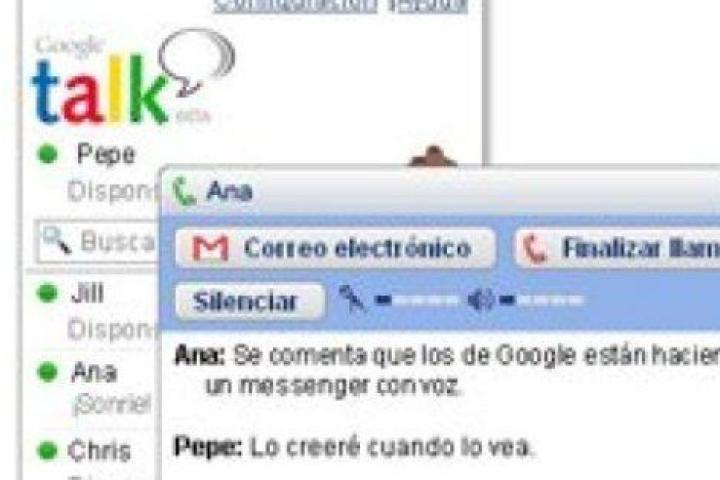The image size is (720, 480).
Task: Click the green phone icon beside Ana
Action: pyautogui.click(x=184, y=191)
